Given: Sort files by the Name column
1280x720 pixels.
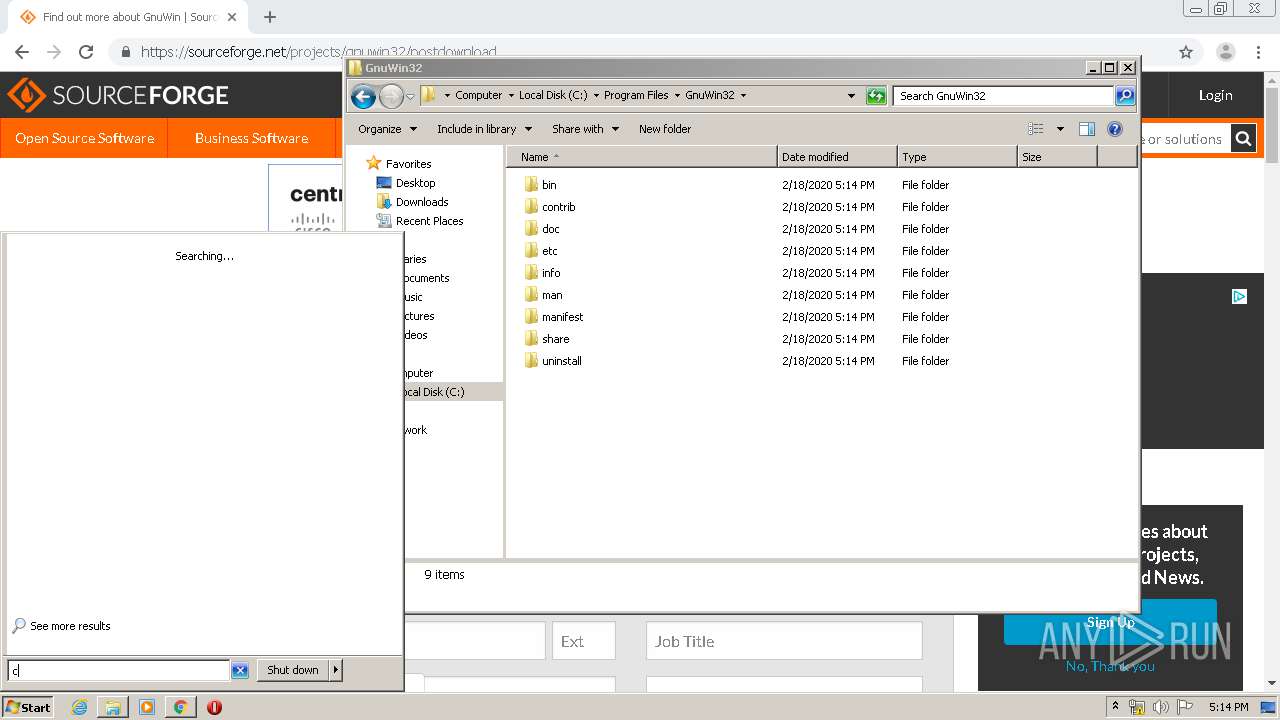Looking at the screenshot, I should pos(641,157).
